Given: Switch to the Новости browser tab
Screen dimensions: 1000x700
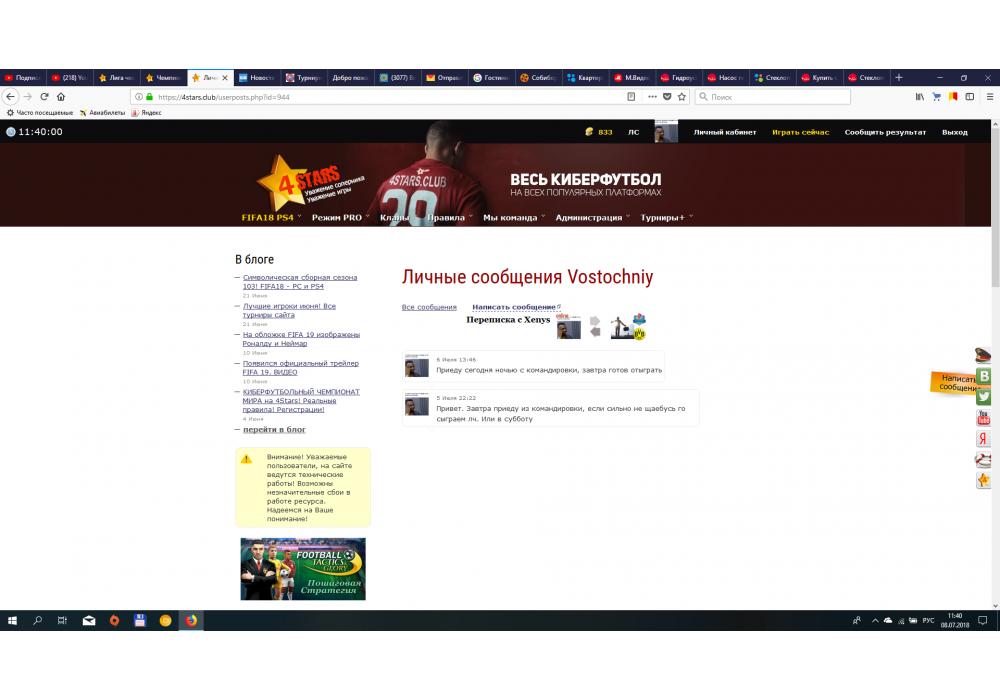Looking at the screenshot, I should tap(256, 78).
